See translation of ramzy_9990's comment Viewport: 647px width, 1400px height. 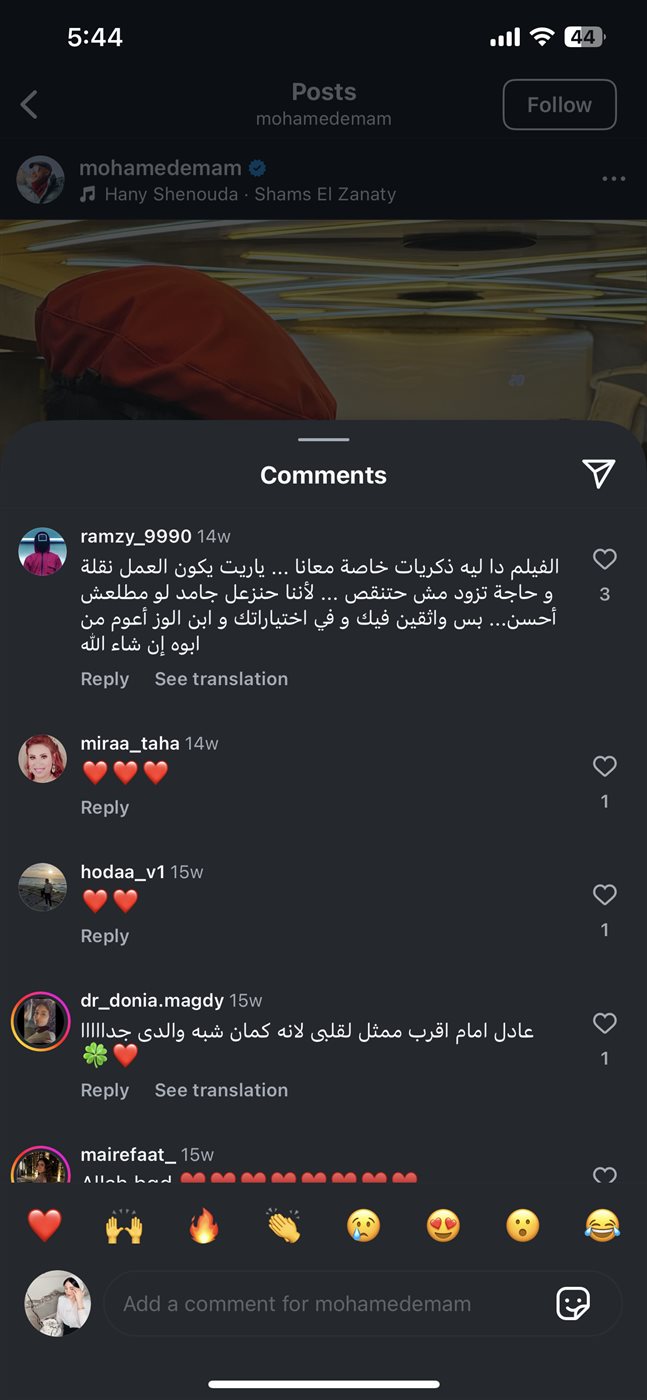(221, 679)
